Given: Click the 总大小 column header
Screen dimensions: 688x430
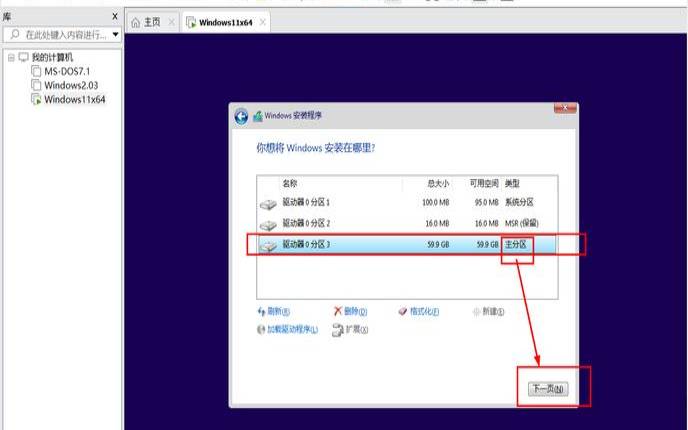Looking at the screenshot, I should [x=438, y=183].
